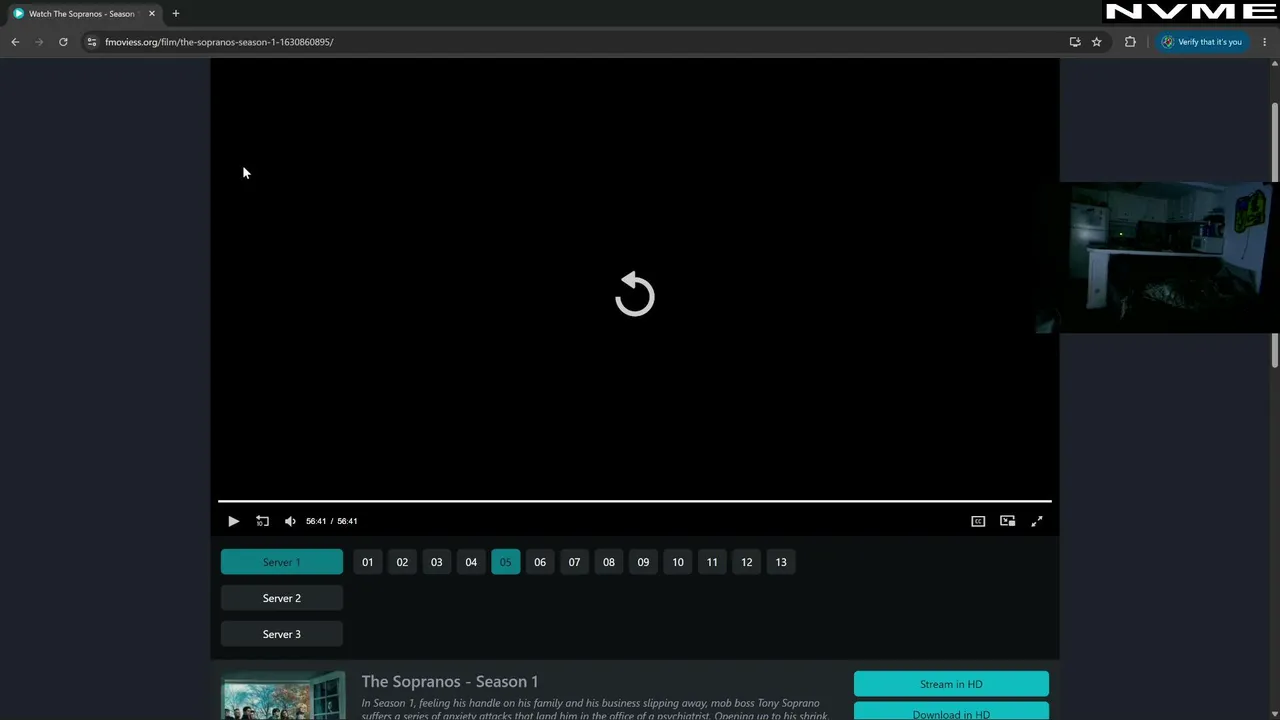This screenshot has width=1280, height=720.
Task: View site information icon in address bar
Action: pyautogui.click(x=92, y=42)
